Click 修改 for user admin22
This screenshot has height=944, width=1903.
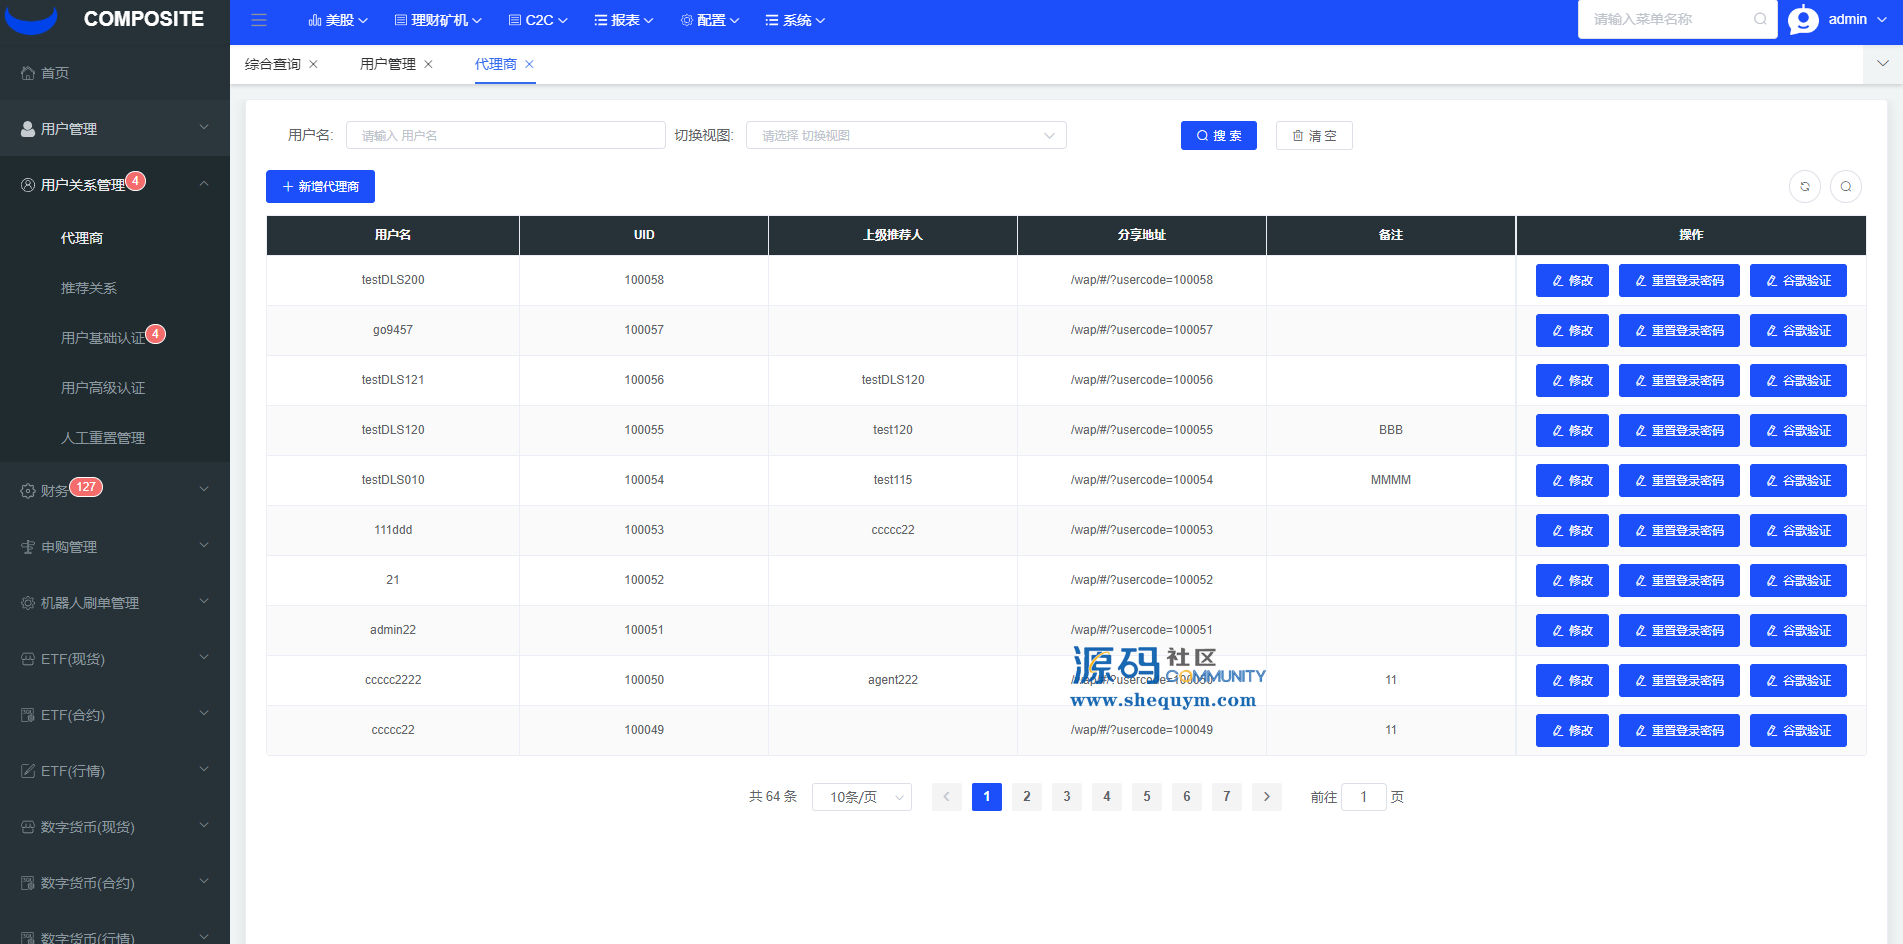pos(1572,630)
